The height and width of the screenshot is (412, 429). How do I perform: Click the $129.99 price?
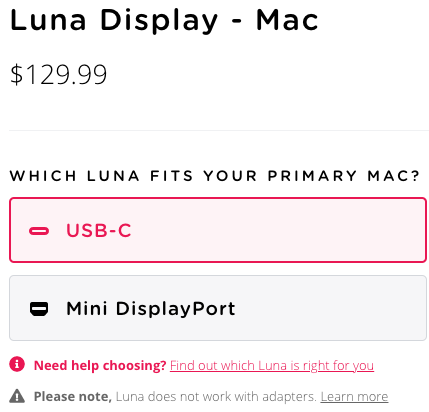click(58, 74)
